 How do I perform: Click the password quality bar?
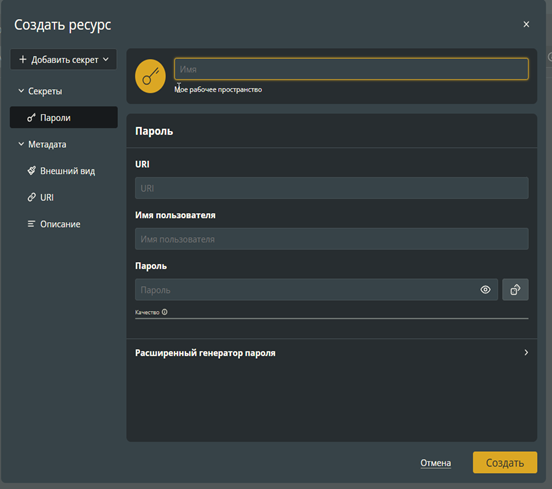pos(332,318)
